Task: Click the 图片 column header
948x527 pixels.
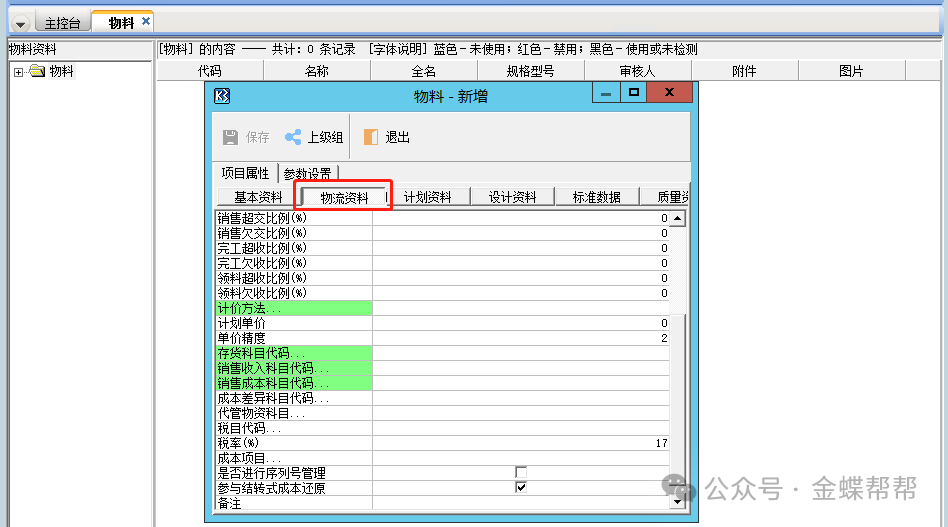Action: [851, 71]
